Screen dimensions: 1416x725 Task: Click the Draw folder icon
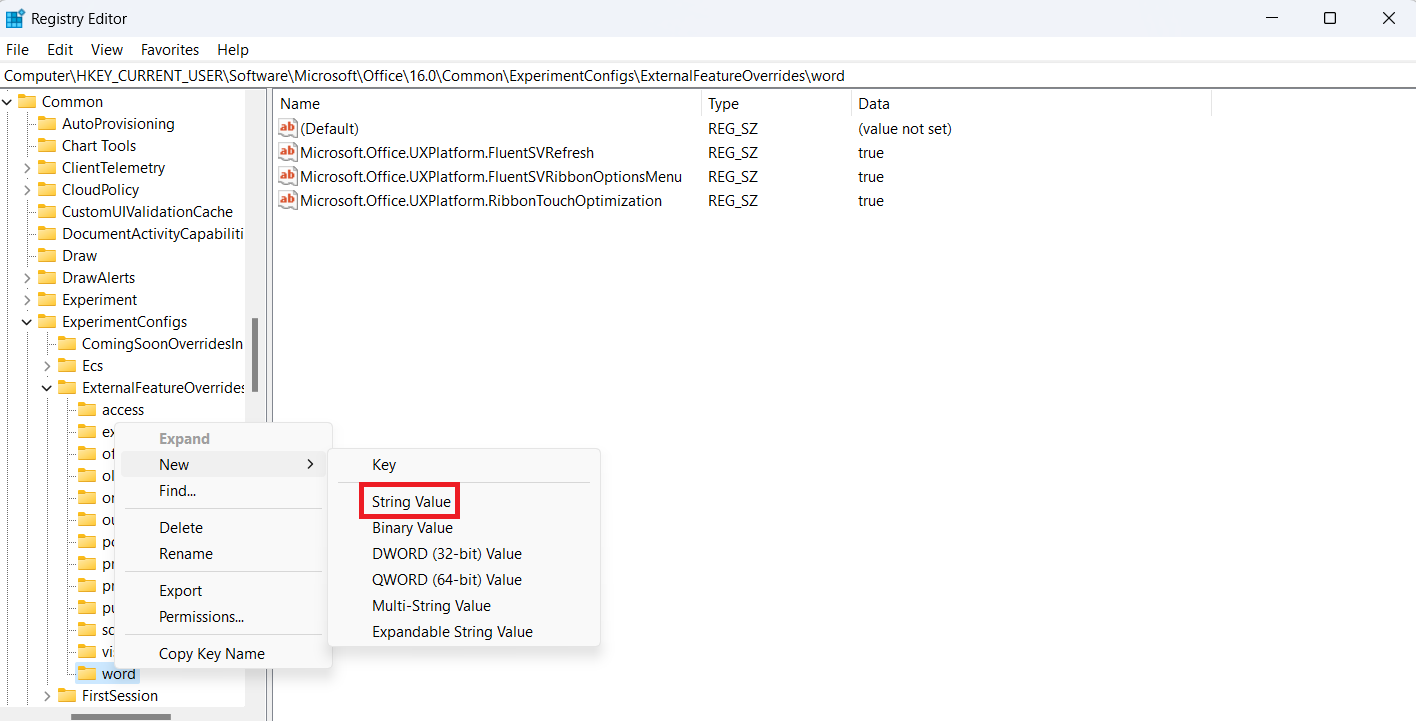[x=47, y=256]
